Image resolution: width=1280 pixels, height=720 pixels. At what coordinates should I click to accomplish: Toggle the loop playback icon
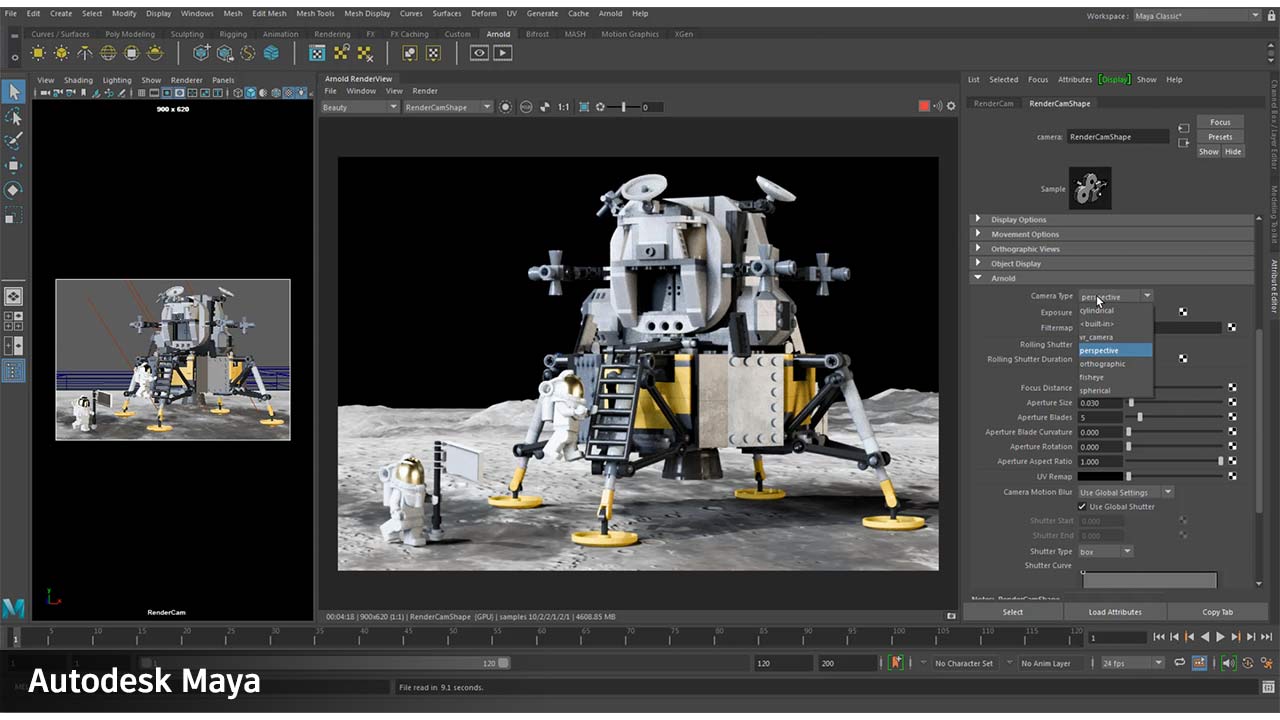tap(1179, 663)
